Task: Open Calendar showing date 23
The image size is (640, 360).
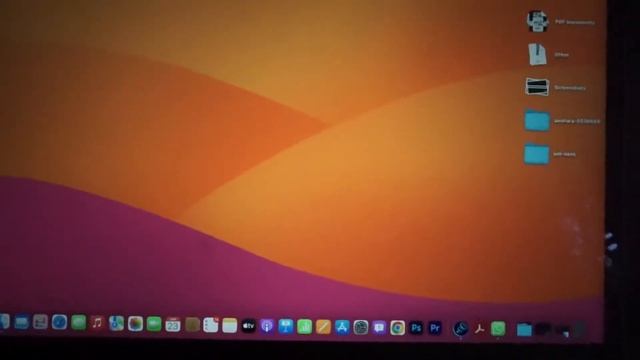Action: click(x=173, y=324)
